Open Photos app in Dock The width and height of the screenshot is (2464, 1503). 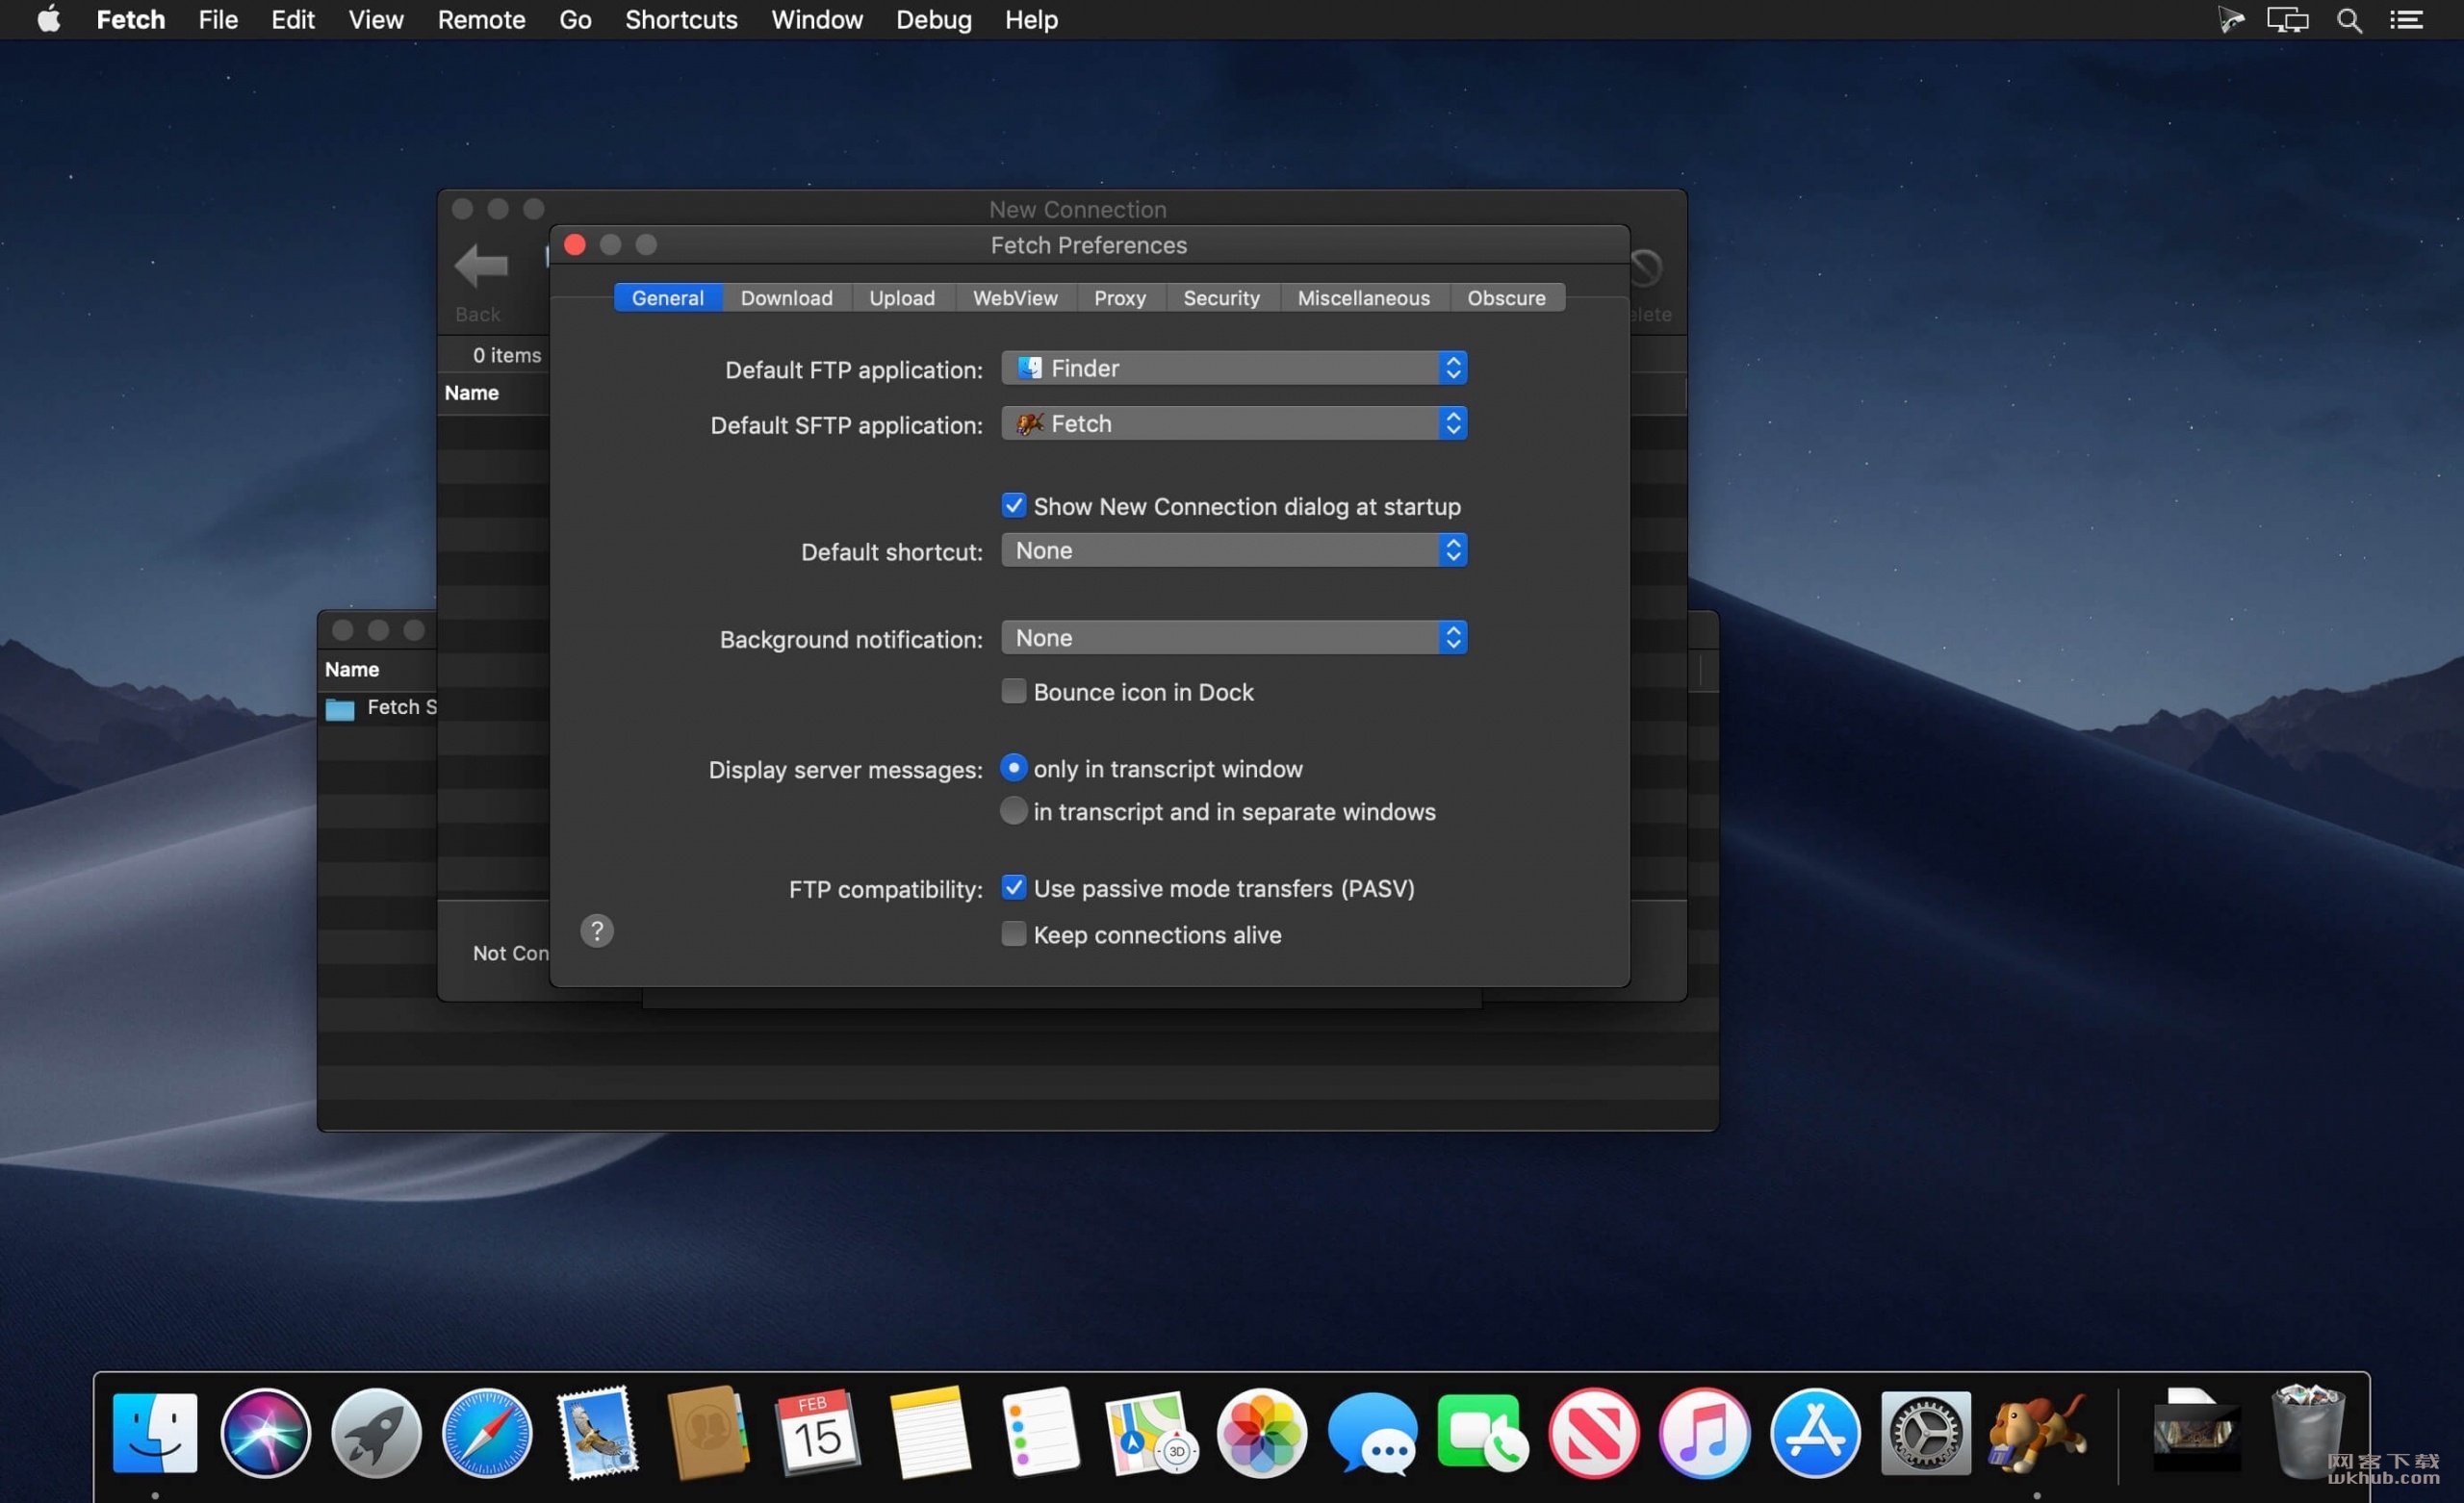click(1262, 1433)
